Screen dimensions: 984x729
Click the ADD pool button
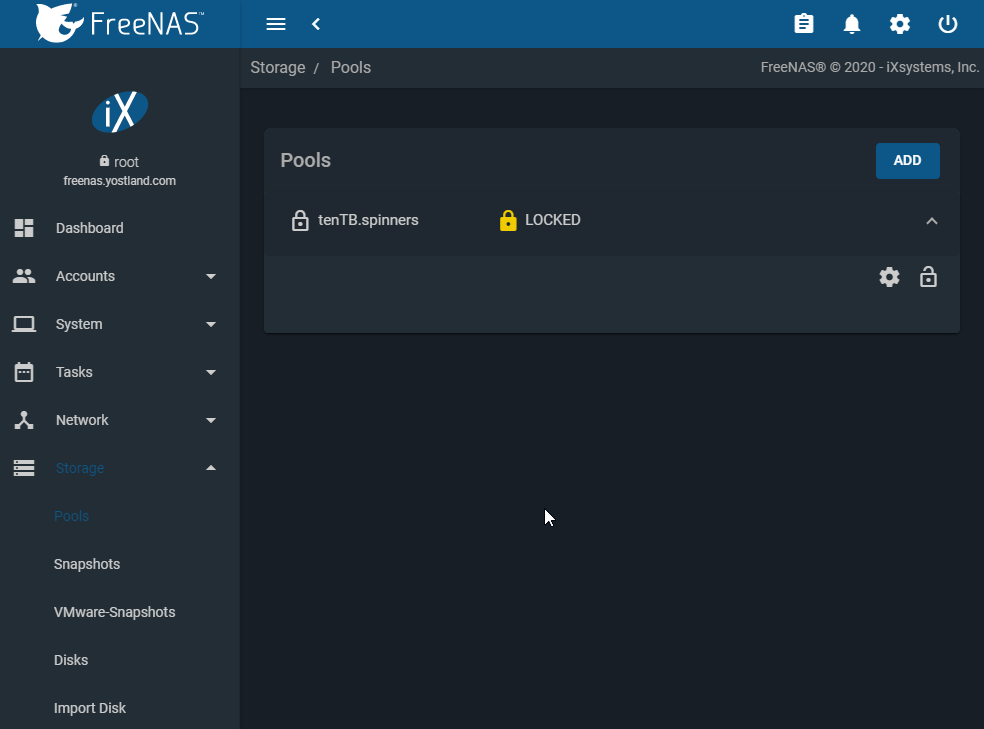(x=907, y=161)
